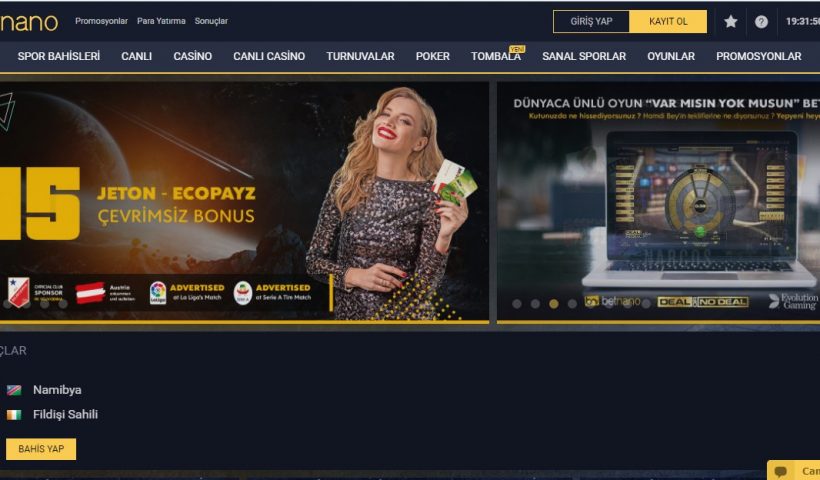Viewport: 820px width, 480px height.
Task: Go to SANAL SPORLAR
Action: (584, 56)
